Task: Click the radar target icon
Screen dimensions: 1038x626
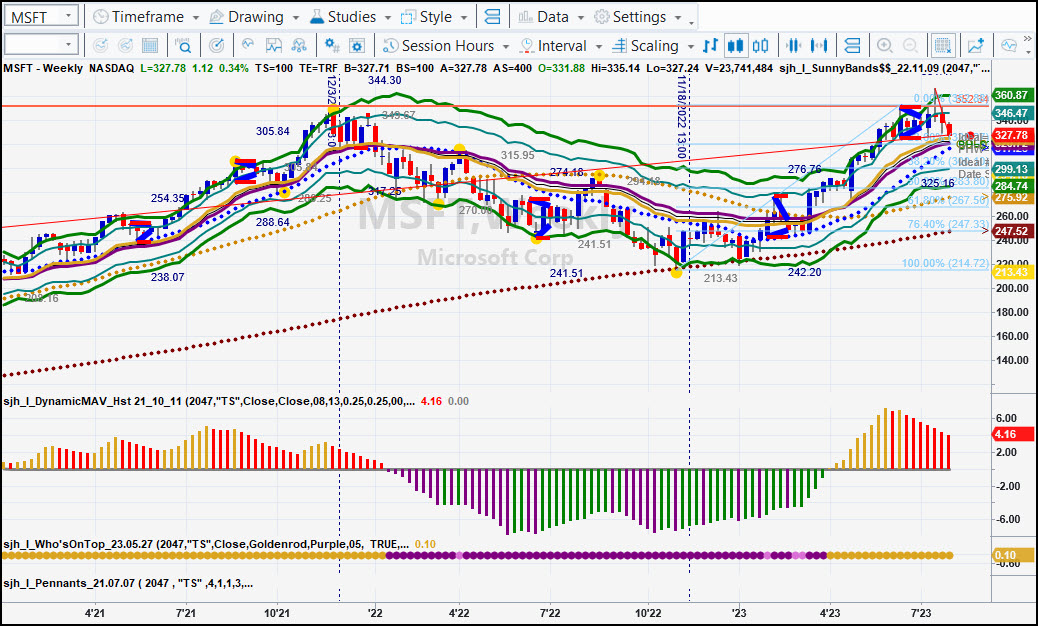Action: (x=216, y=46)
